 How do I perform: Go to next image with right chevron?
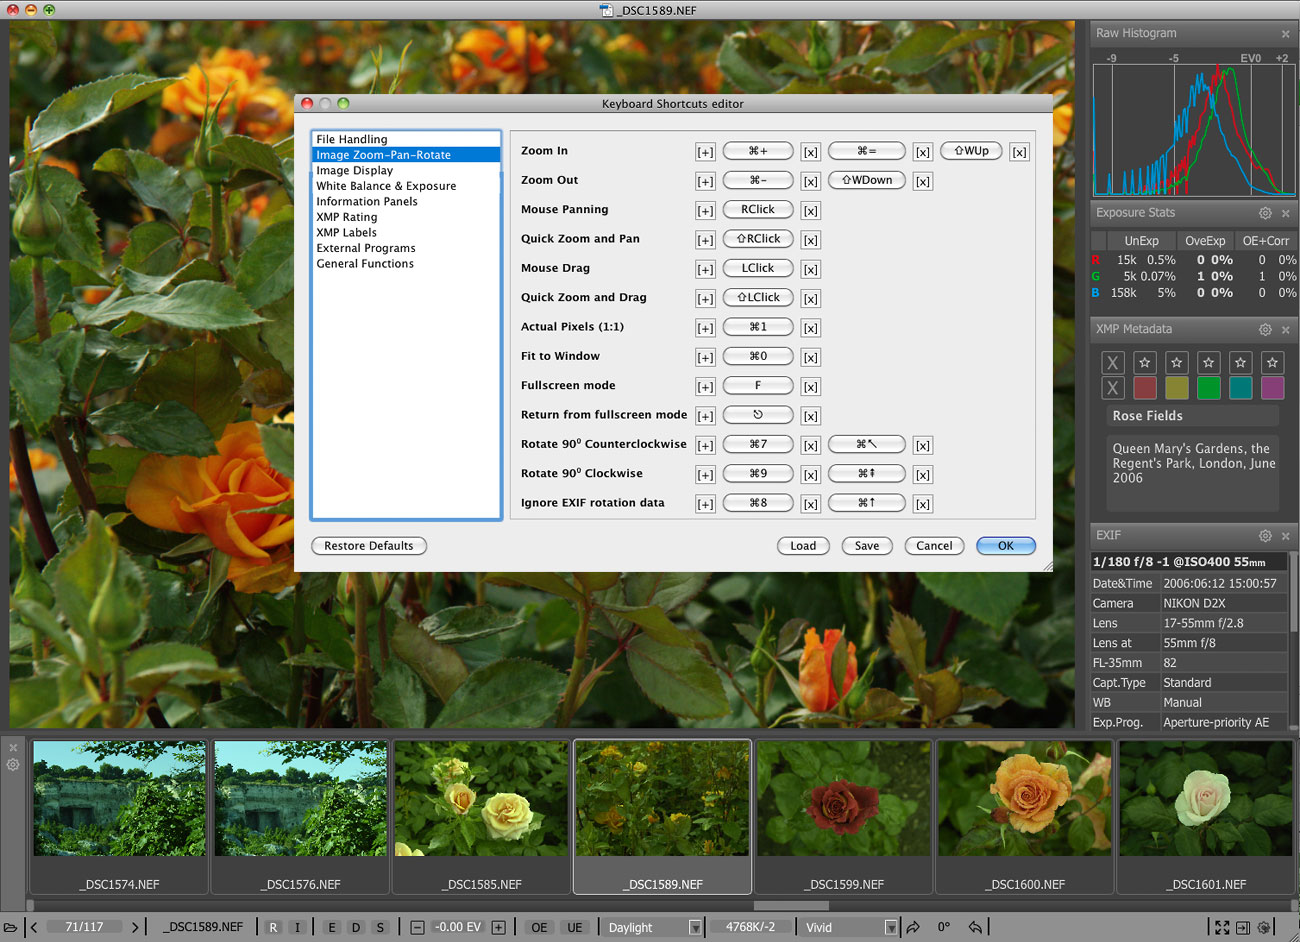pyautogui.click(x=135, y=927)
